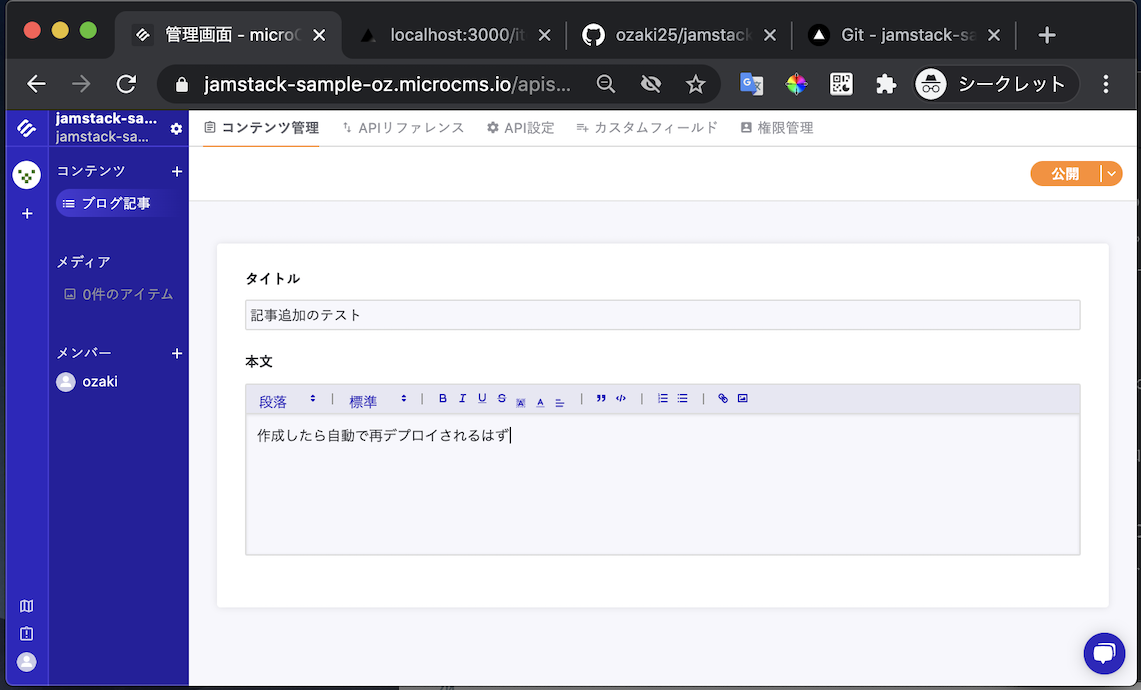Switch to the APIリファレンス tab

coord(402,128)
